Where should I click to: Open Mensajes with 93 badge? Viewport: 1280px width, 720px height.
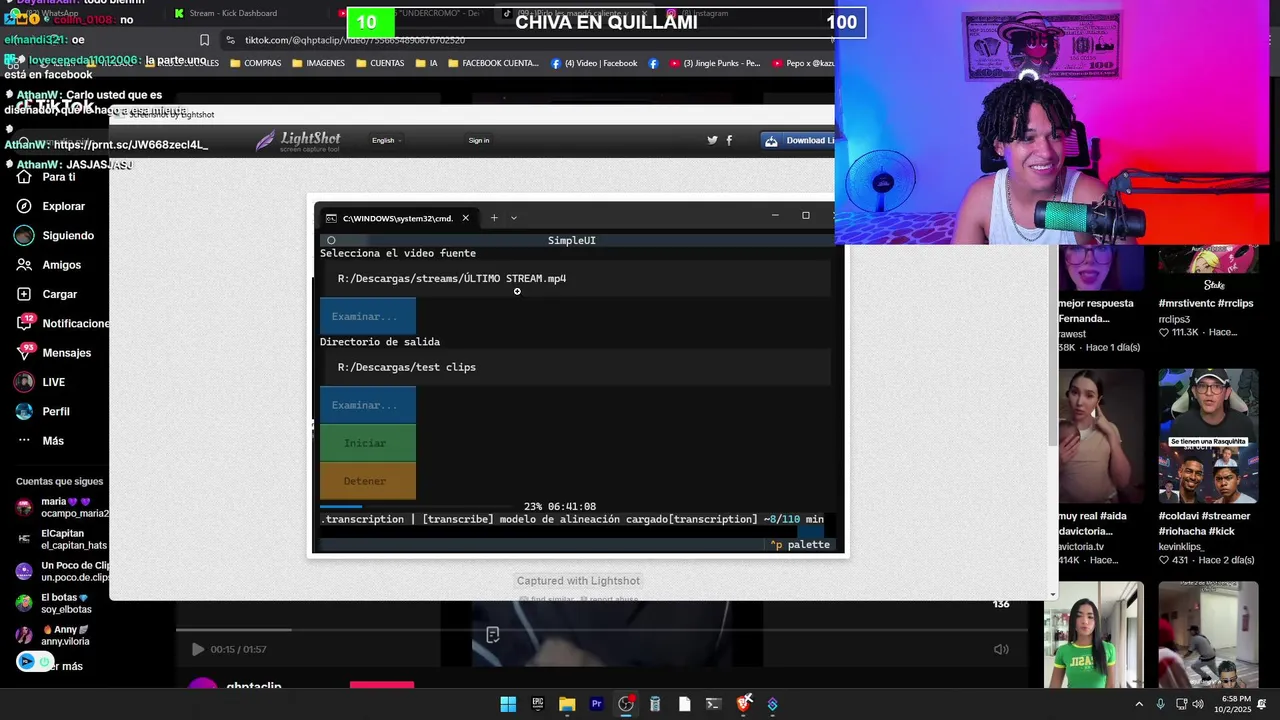pos(53,353)
